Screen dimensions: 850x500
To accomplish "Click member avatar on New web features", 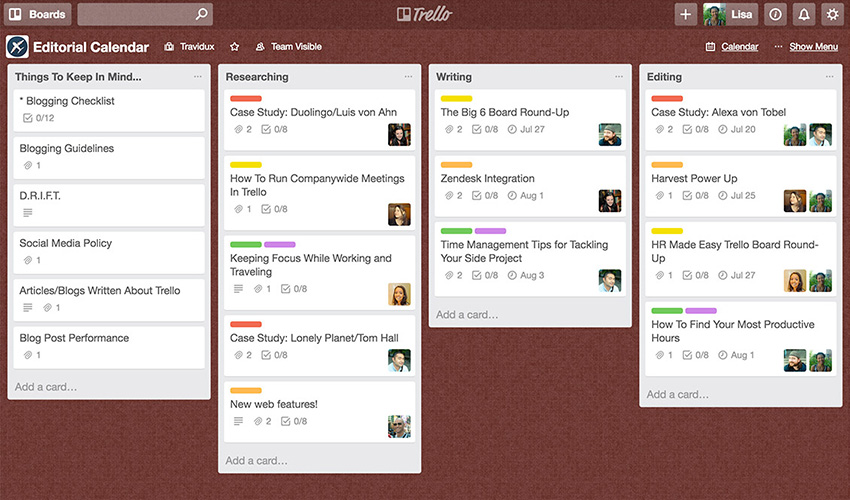I will [x=400, y=426].
